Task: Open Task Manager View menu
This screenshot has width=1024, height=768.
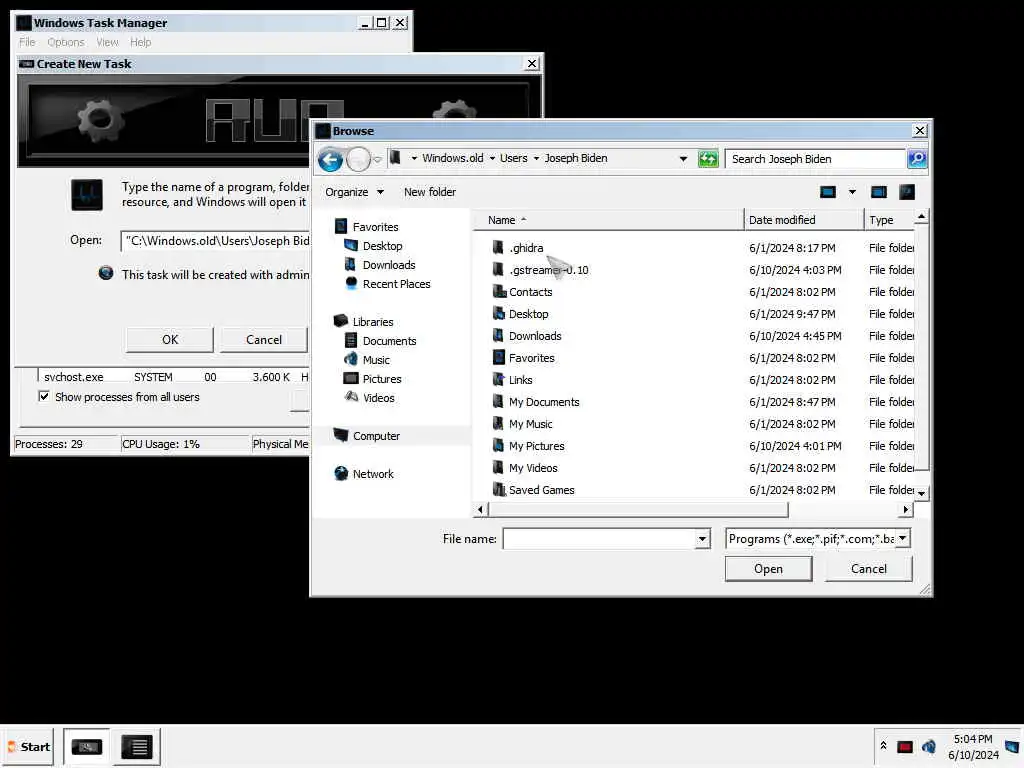Action: click(x=108, y=42)
